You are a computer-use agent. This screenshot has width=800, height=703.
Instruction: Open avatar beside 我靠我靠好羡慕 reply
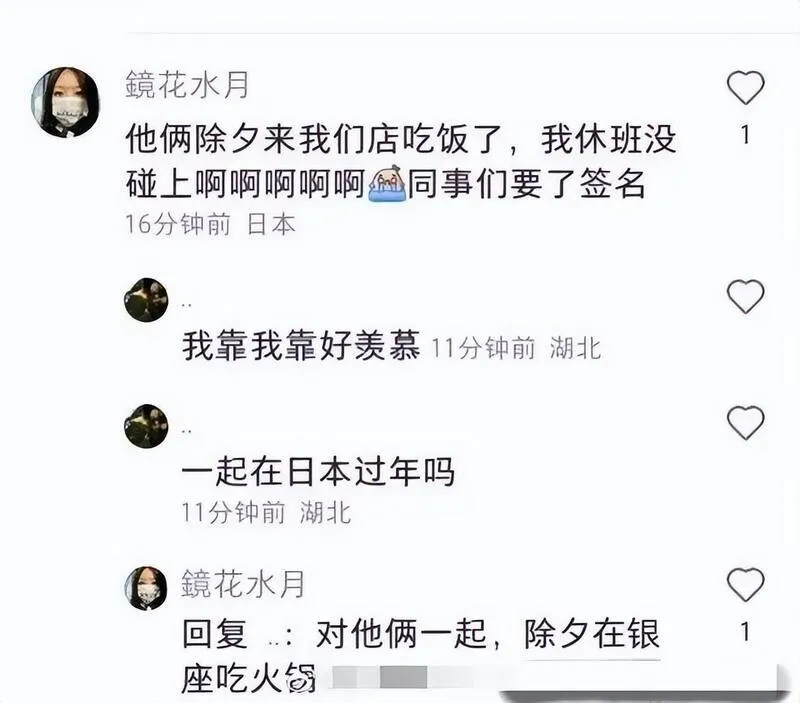146,300
